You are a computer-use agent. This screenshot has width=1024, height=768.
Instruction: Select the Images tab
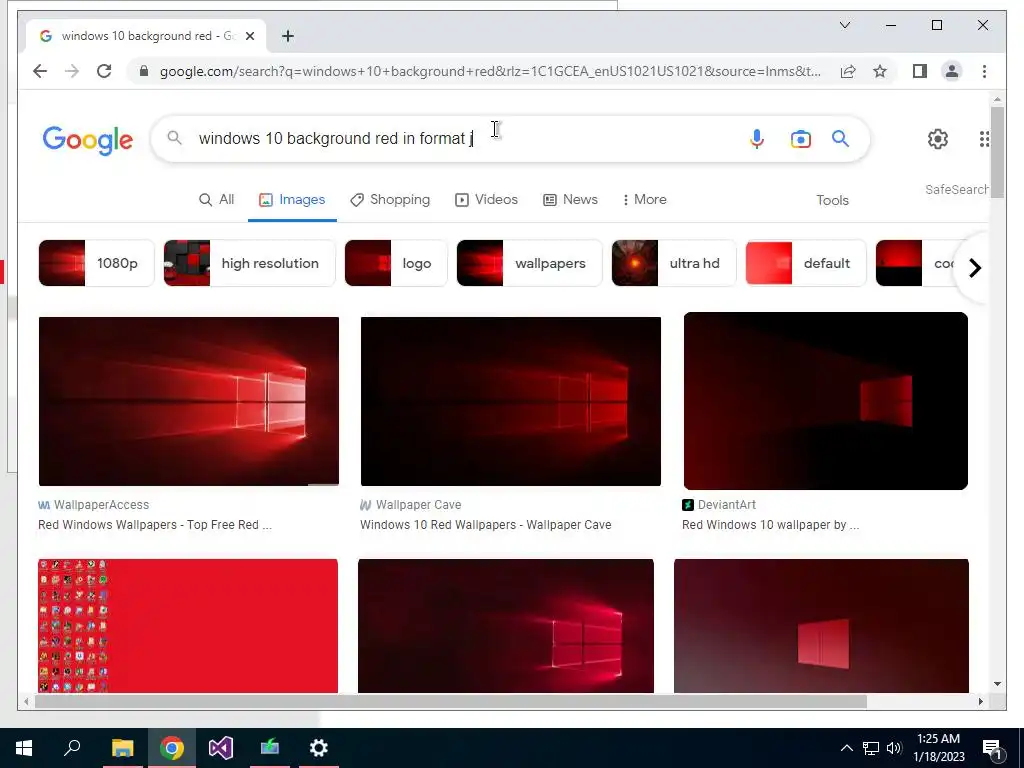(292, 200)
